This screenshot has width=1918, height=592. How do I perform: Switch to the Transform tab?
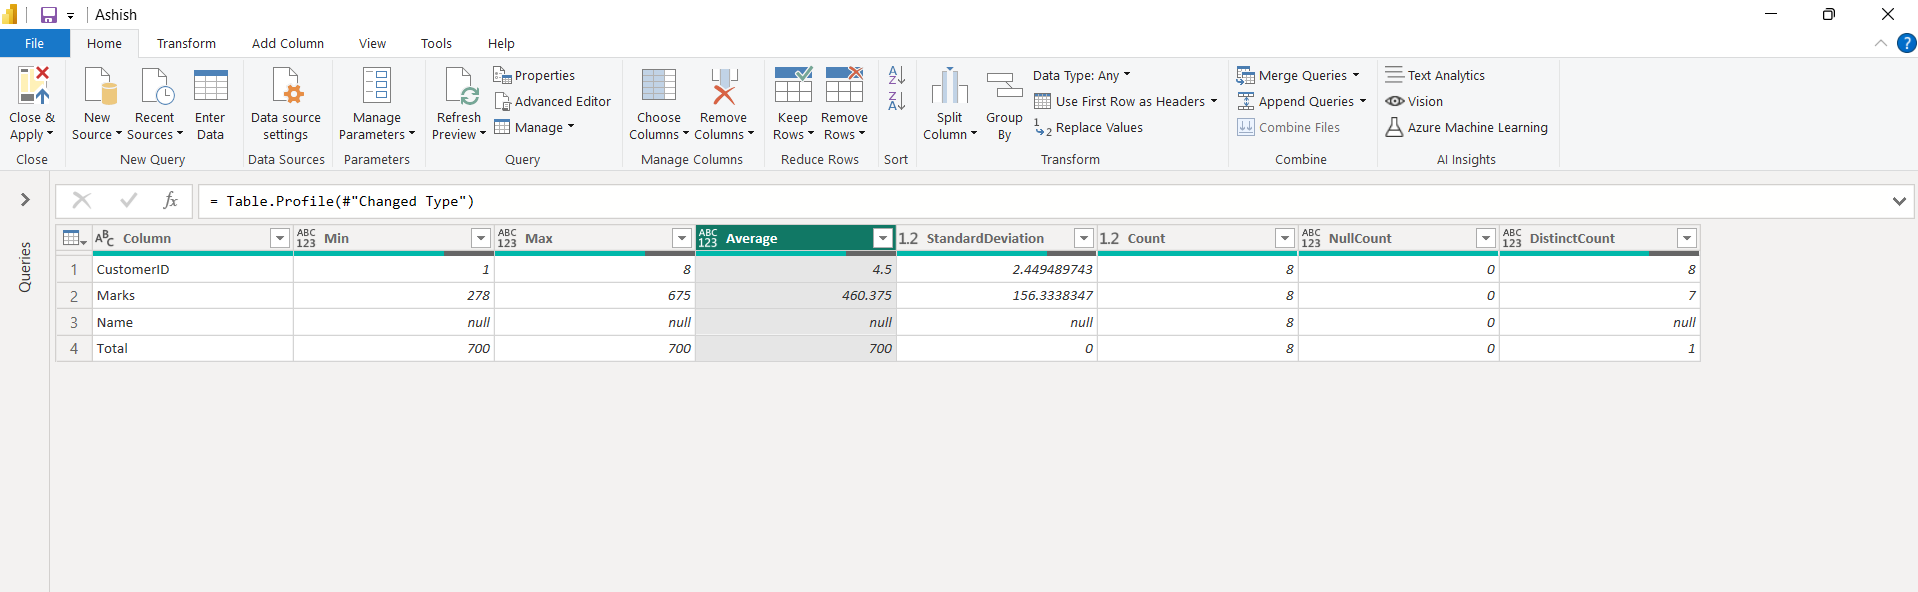click(x=186, y=44)
